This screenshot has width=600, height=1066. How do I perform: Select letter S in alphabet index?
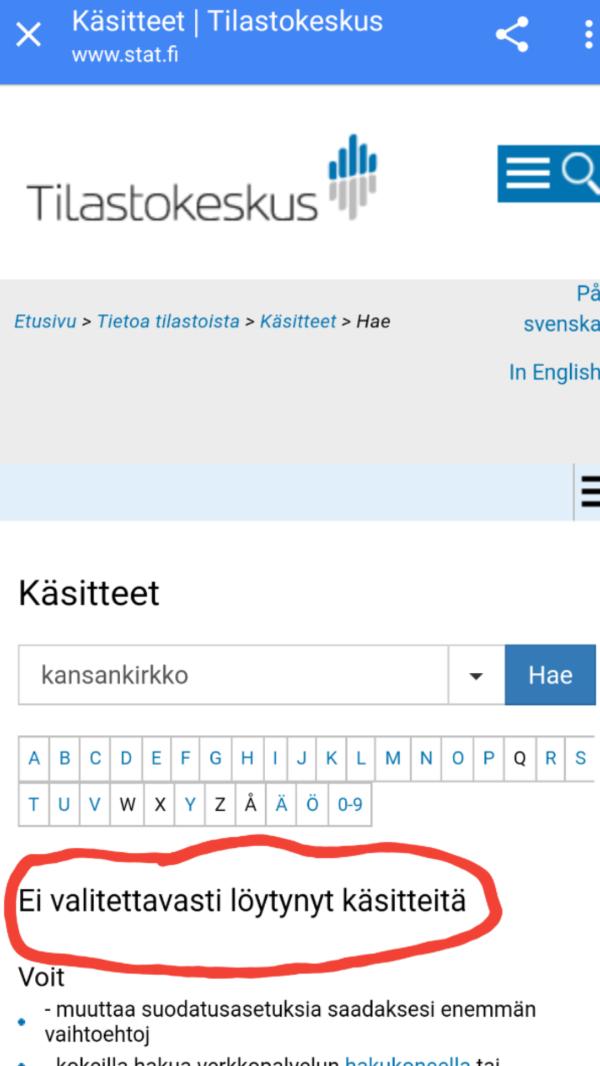580,758
